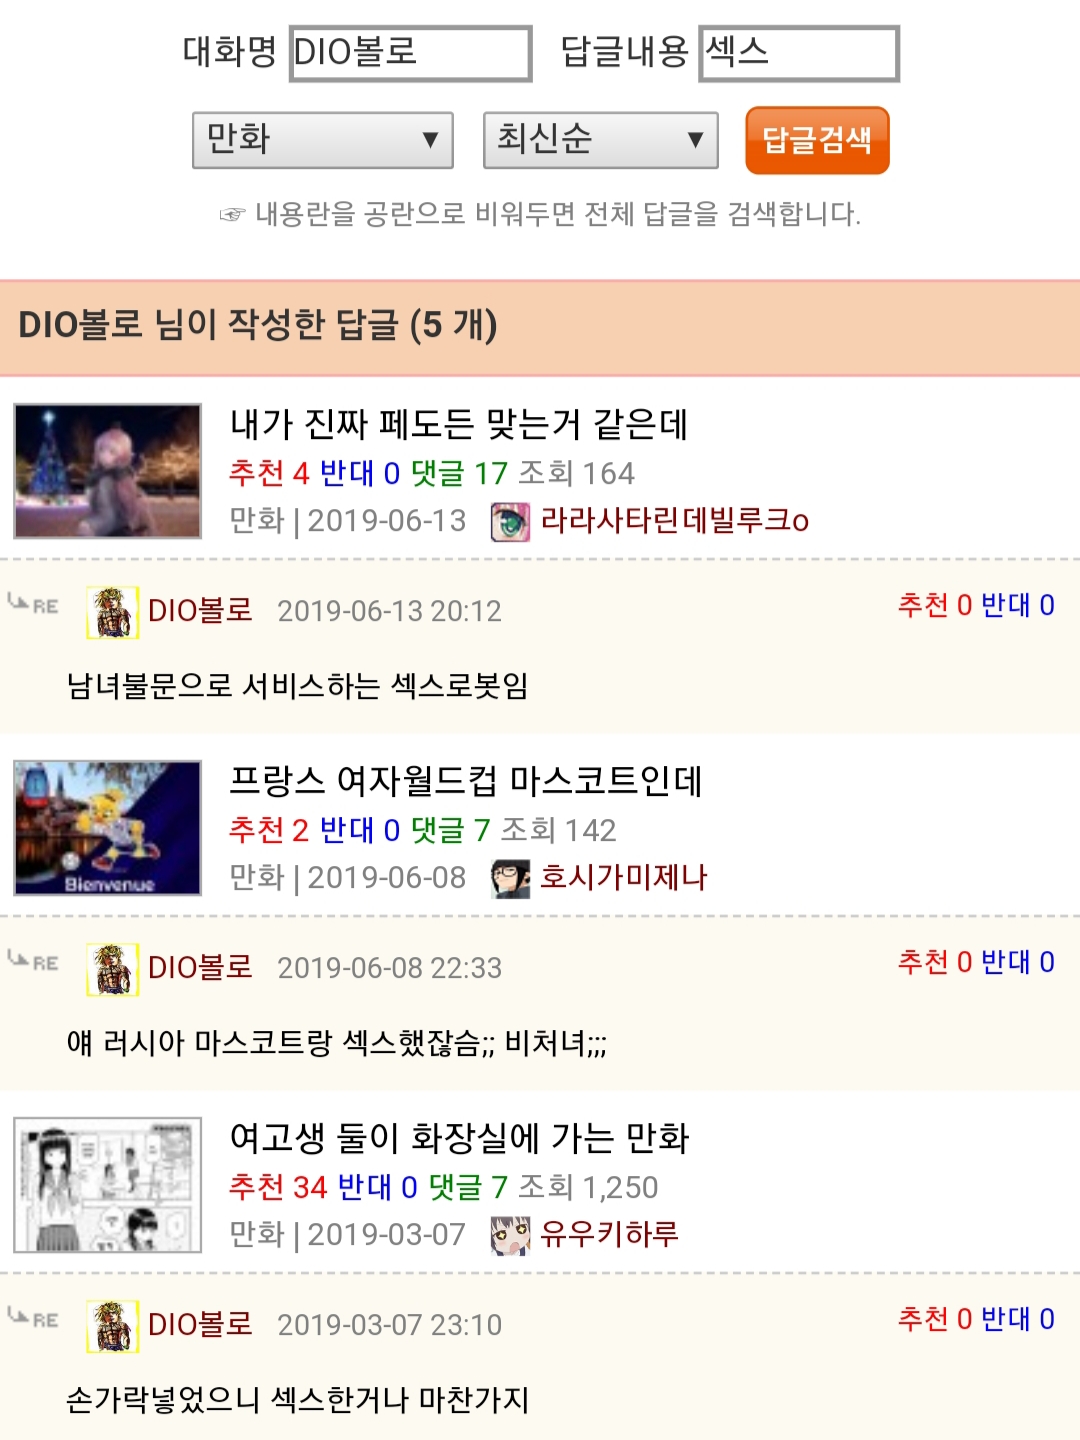Image resolution: width=1080 pixels, height=1440 pixels.
Task: Open post titled 내가 진짜 페도든 맞는거 같은데
Action: click(x=459, y=424)
